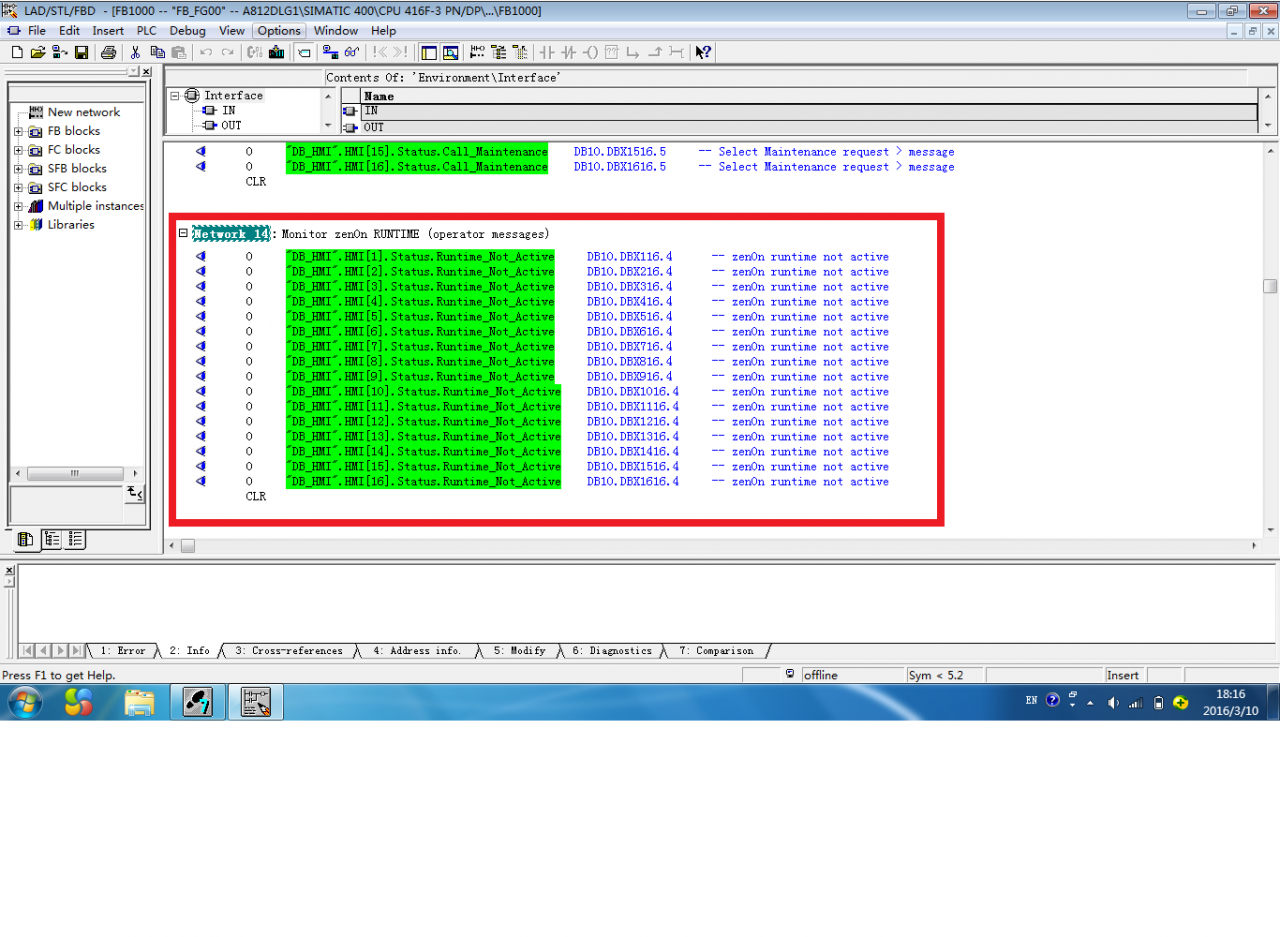Open a block with the Open folder icon

[37, 52]
